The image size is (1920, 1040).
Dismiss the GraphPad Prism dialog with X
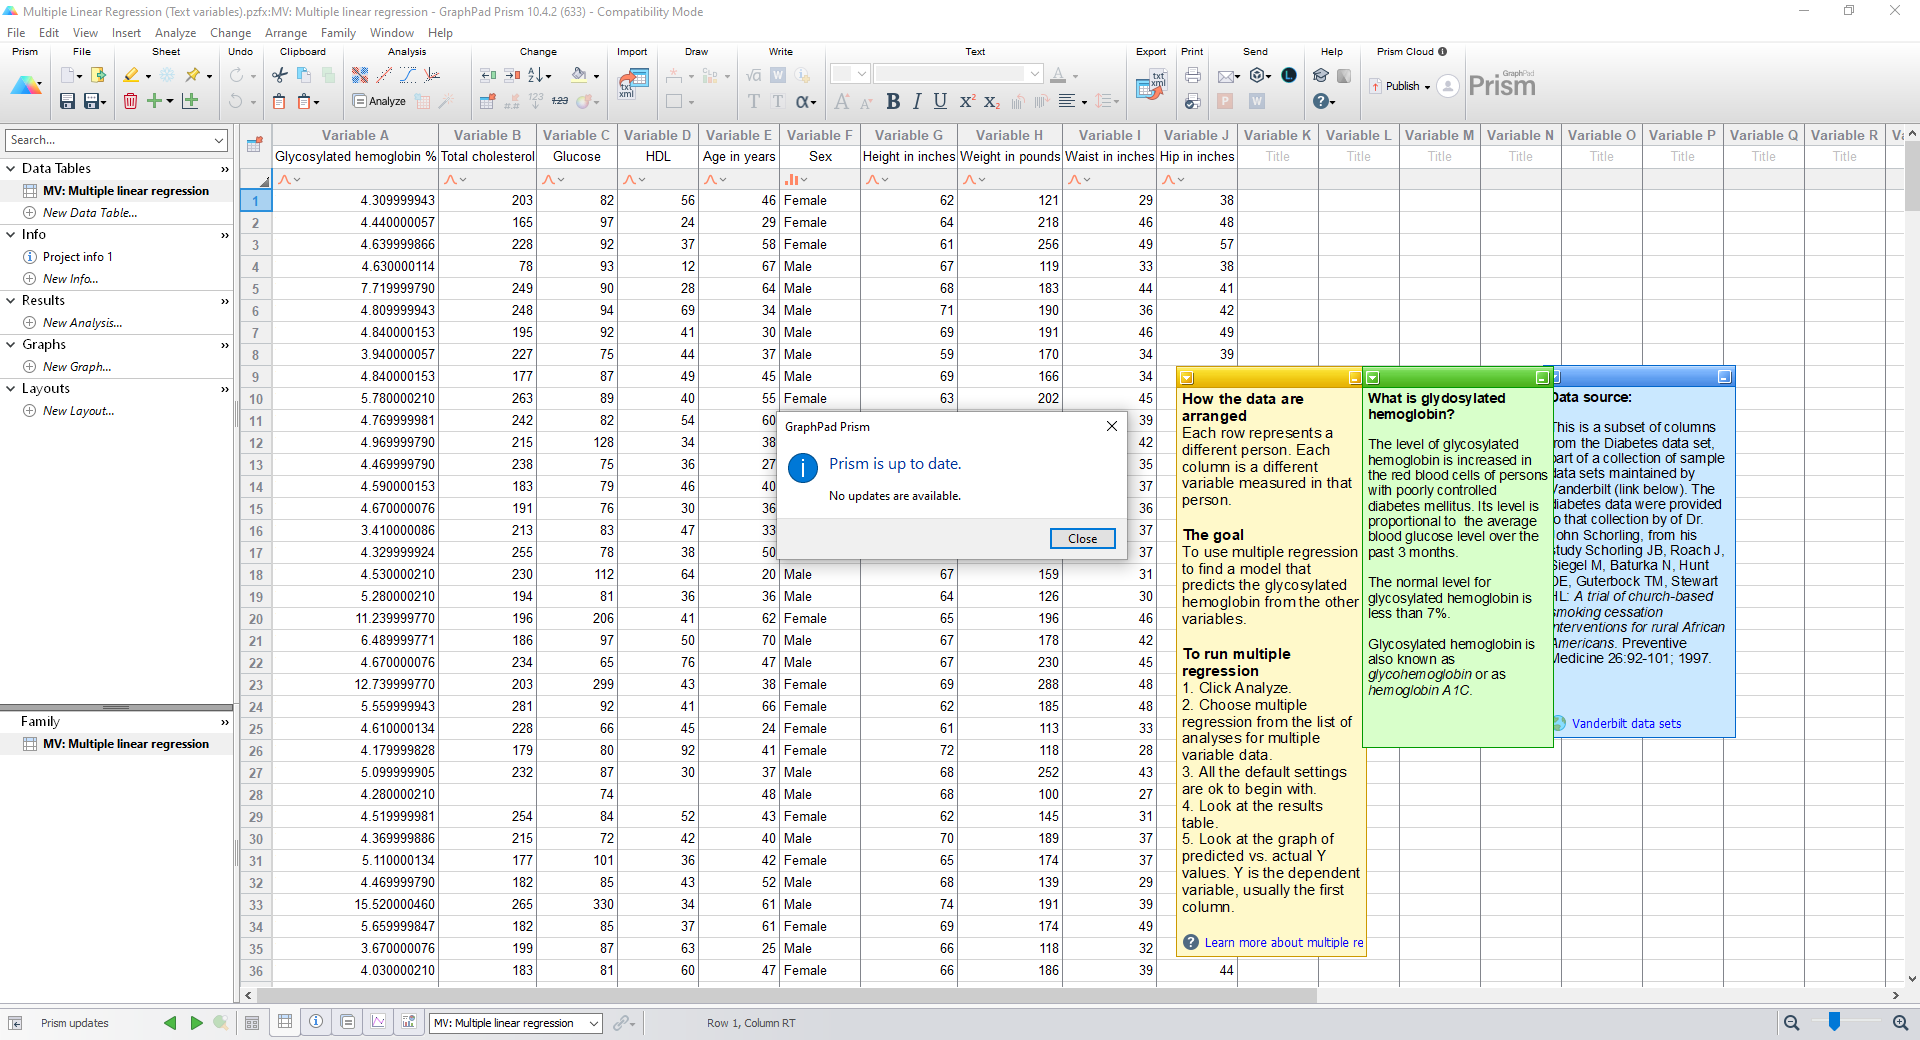[1111, 426]
